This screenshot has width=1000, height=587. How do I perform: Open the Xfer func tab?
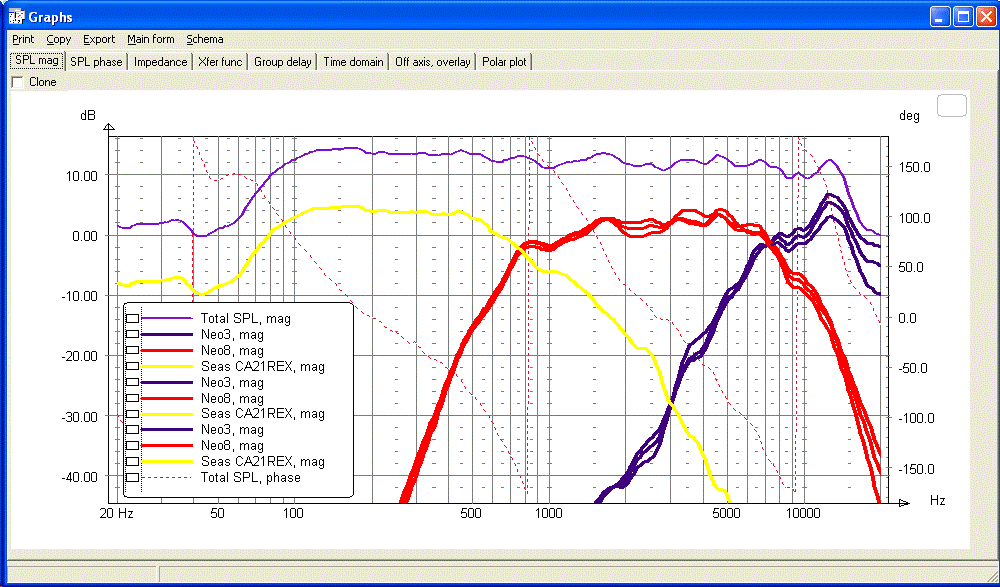(220, 62)
